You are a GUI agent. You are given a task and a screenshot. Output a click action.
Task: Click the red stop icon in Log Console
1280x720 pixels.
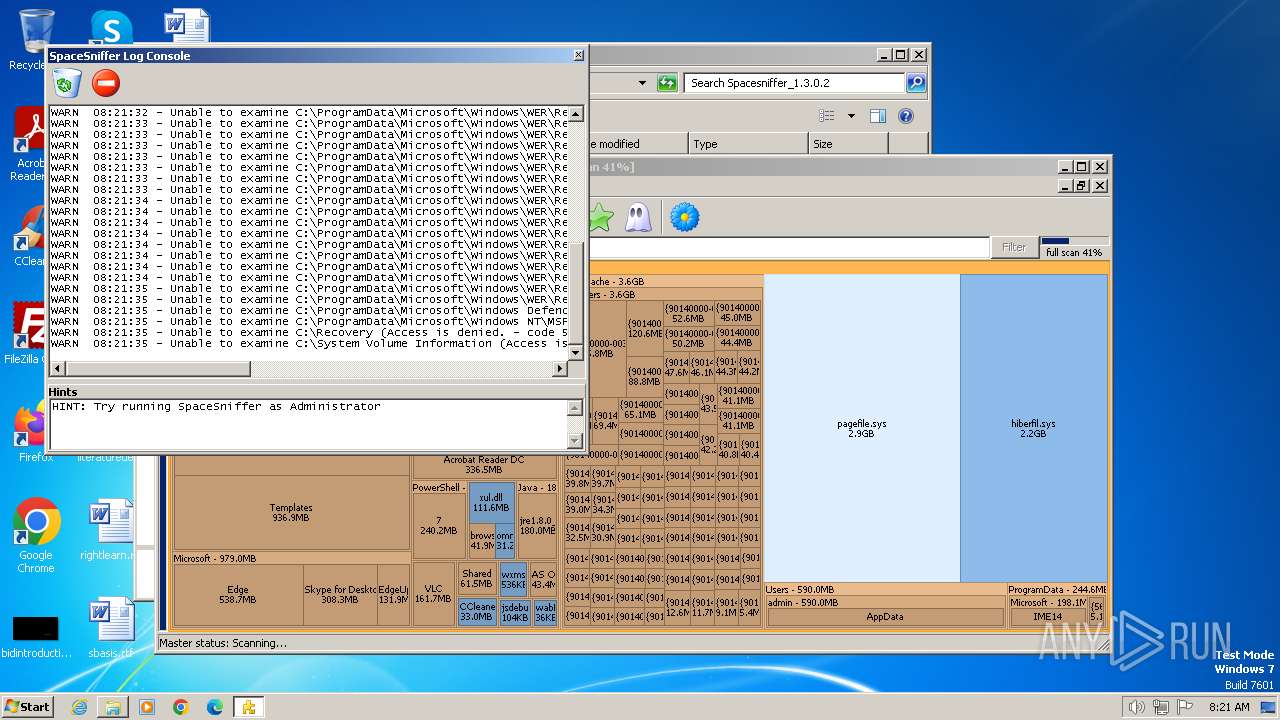[105, 83]
